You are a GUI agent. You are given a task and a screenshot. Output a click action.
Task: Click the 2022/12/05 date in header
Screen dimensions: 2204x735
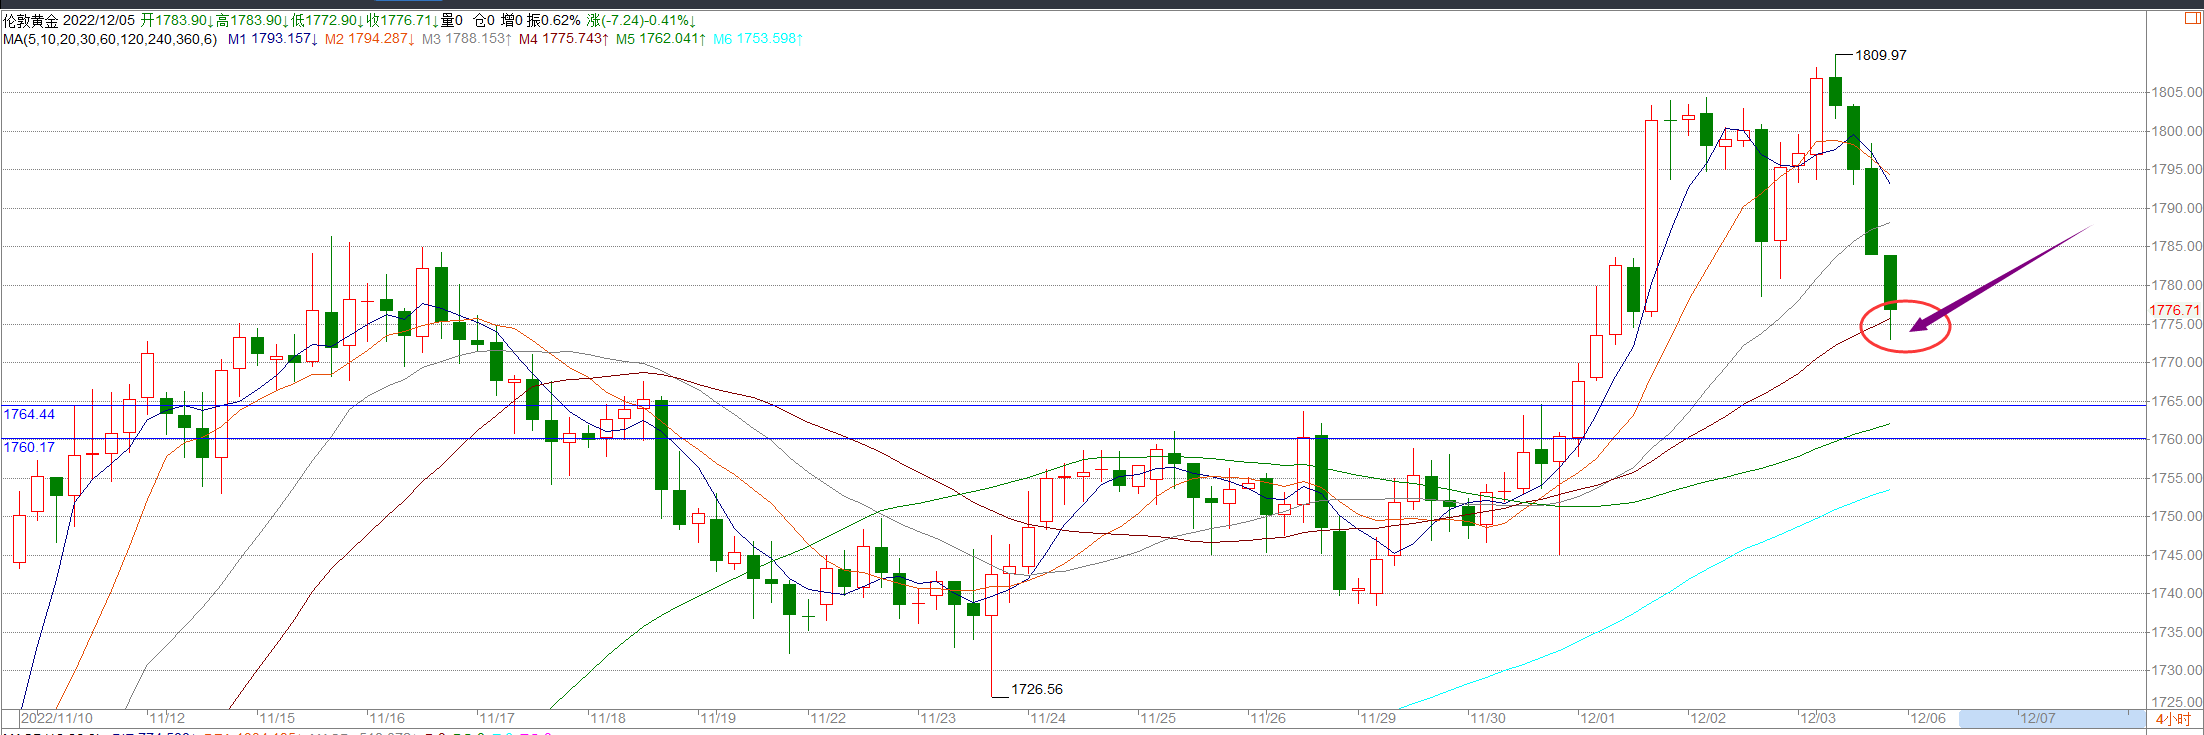[x=98, y=20]
